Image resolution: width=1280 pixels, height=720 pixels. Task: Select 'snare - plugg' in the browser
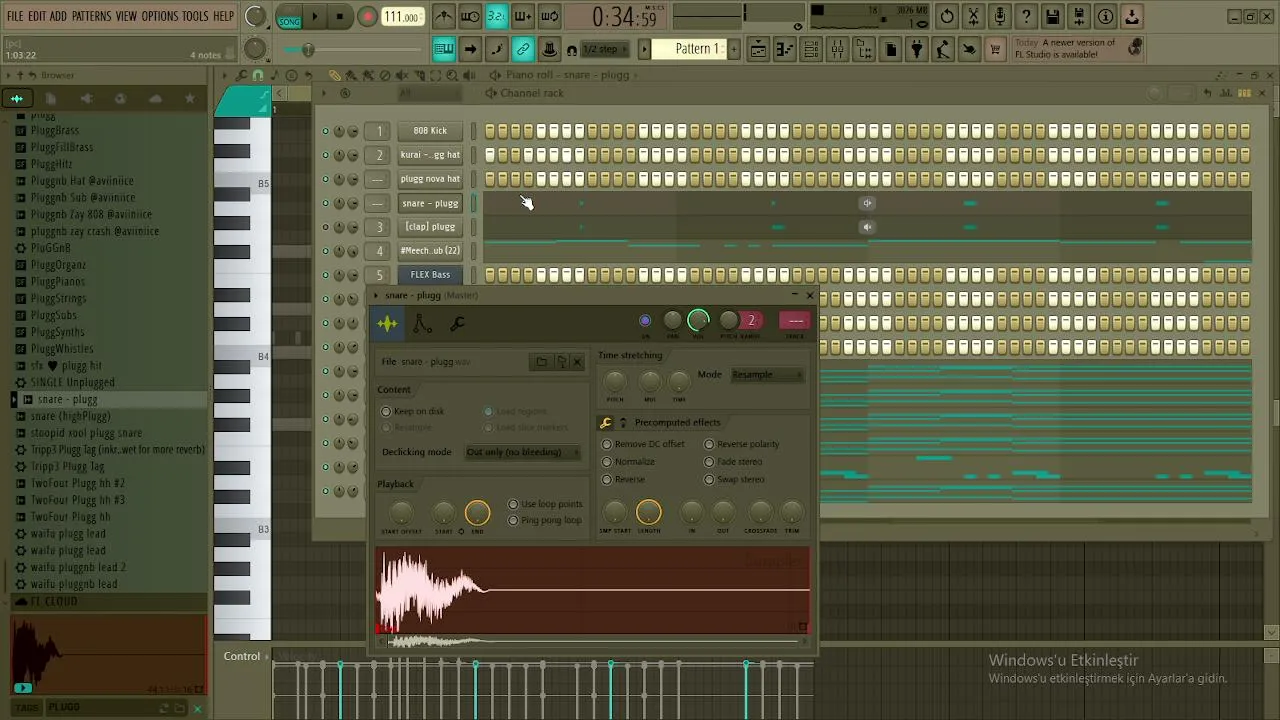(67, 399)
